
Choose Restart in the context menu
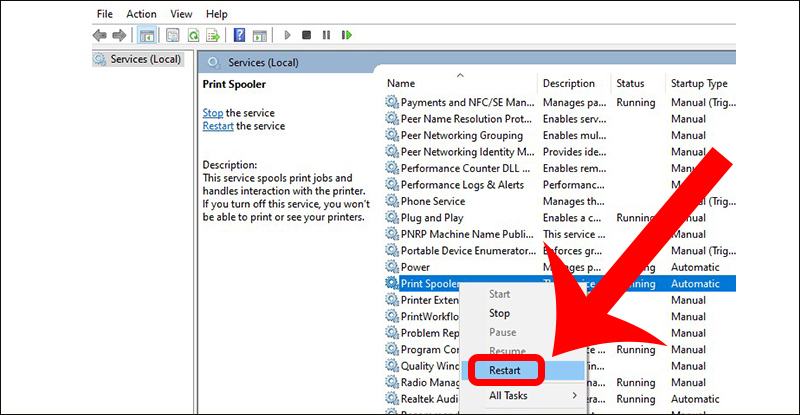tap(505, 371)
